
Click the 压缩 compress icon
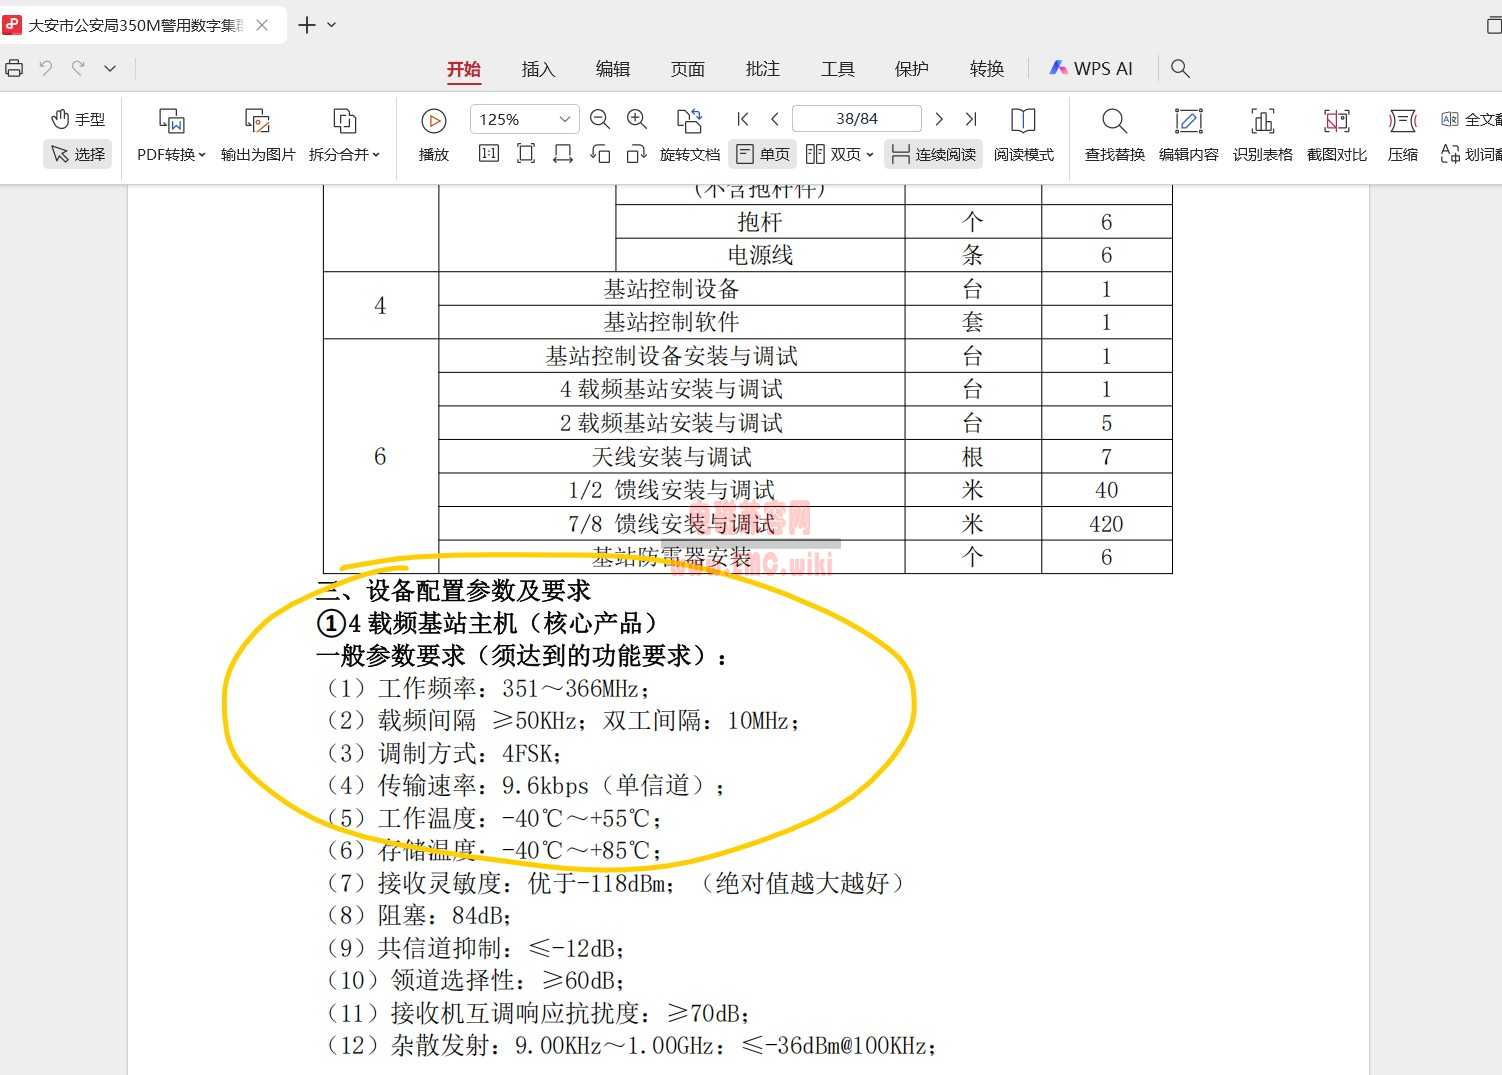click(1402, 121)
